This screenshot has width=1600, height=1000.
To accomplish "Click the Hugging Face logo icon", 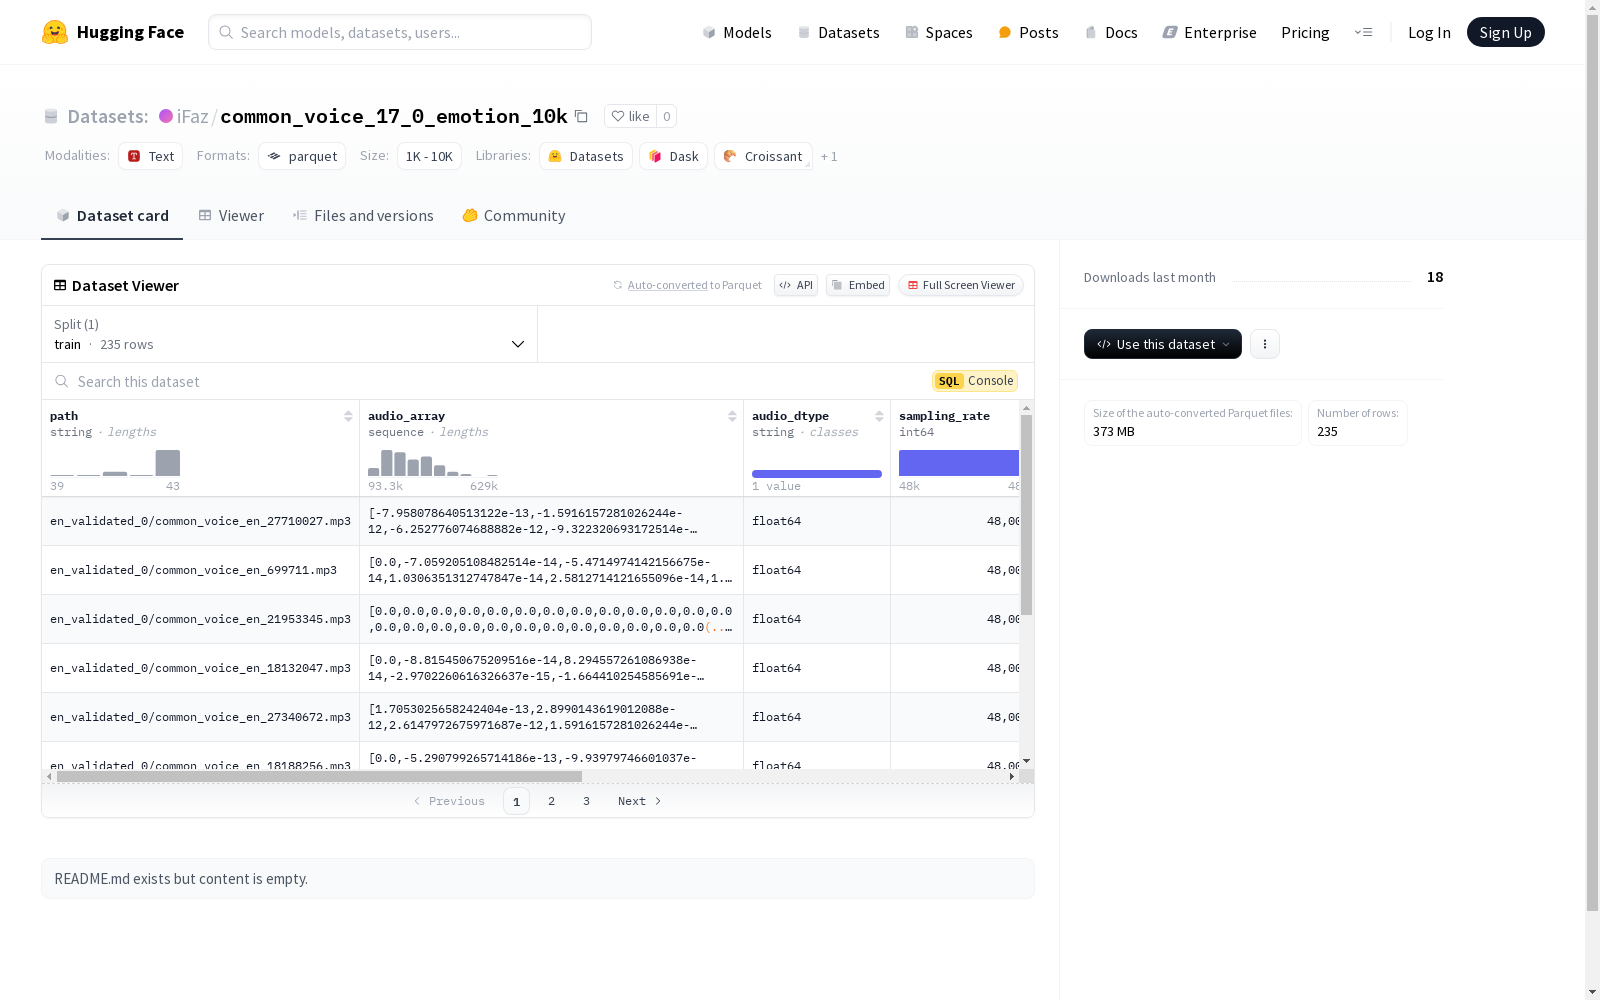I will point(55,32).
